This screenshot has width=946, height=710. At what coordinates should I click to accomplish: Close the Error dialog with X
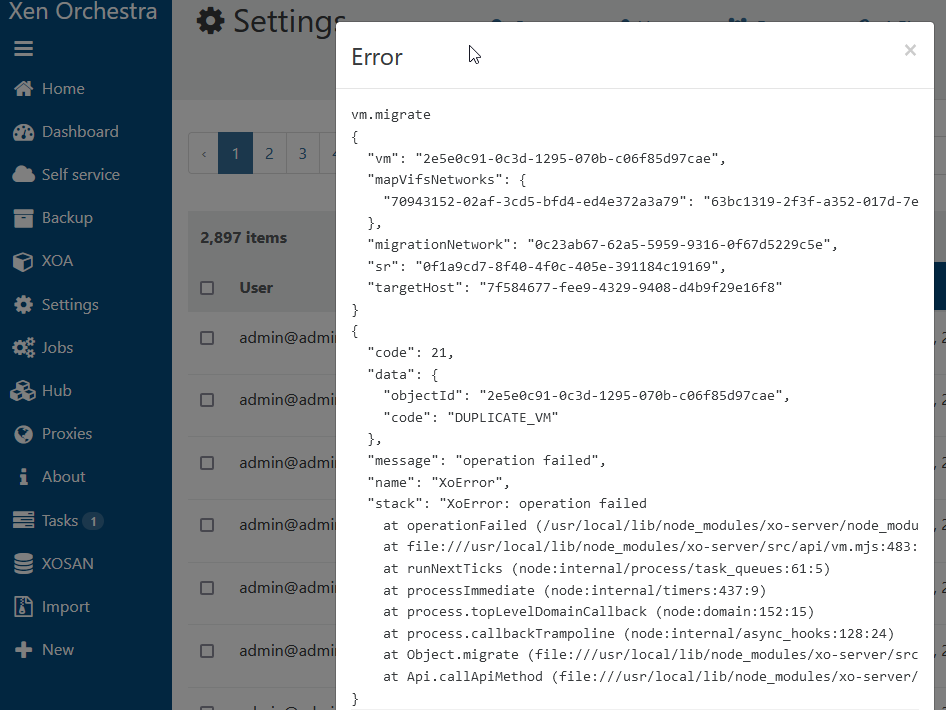pos(910,50)
